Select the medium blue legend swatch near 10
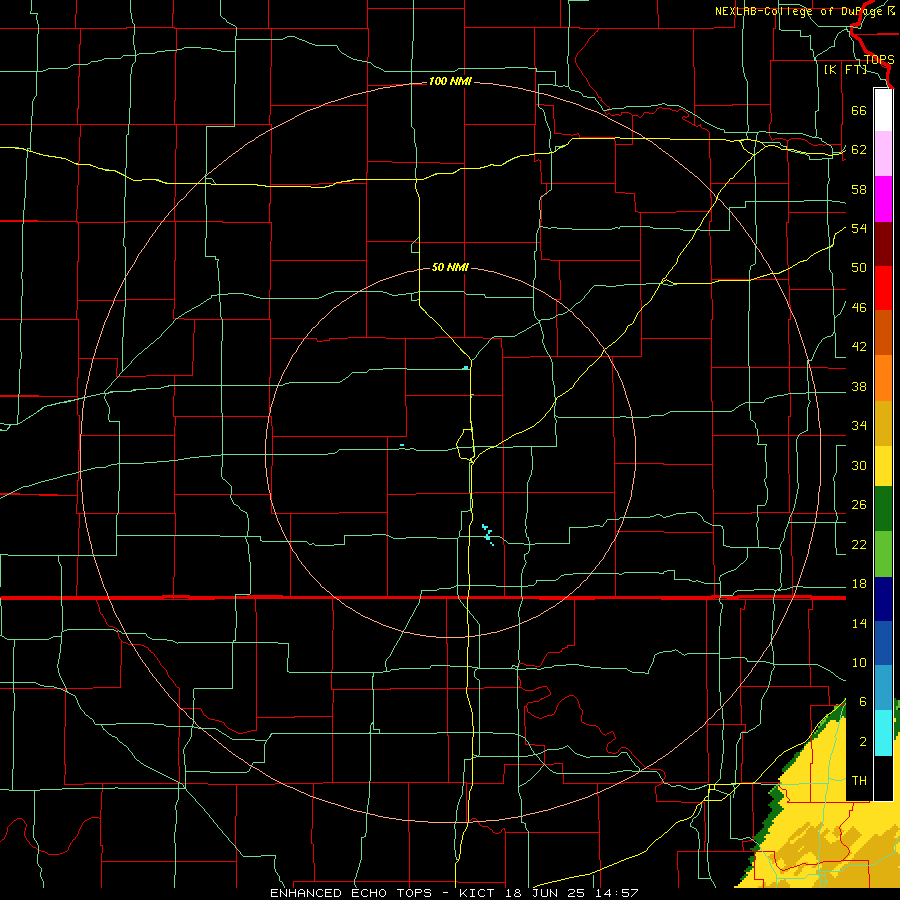The height and width of the screenshot is (900, 900). tap(883, 643)
